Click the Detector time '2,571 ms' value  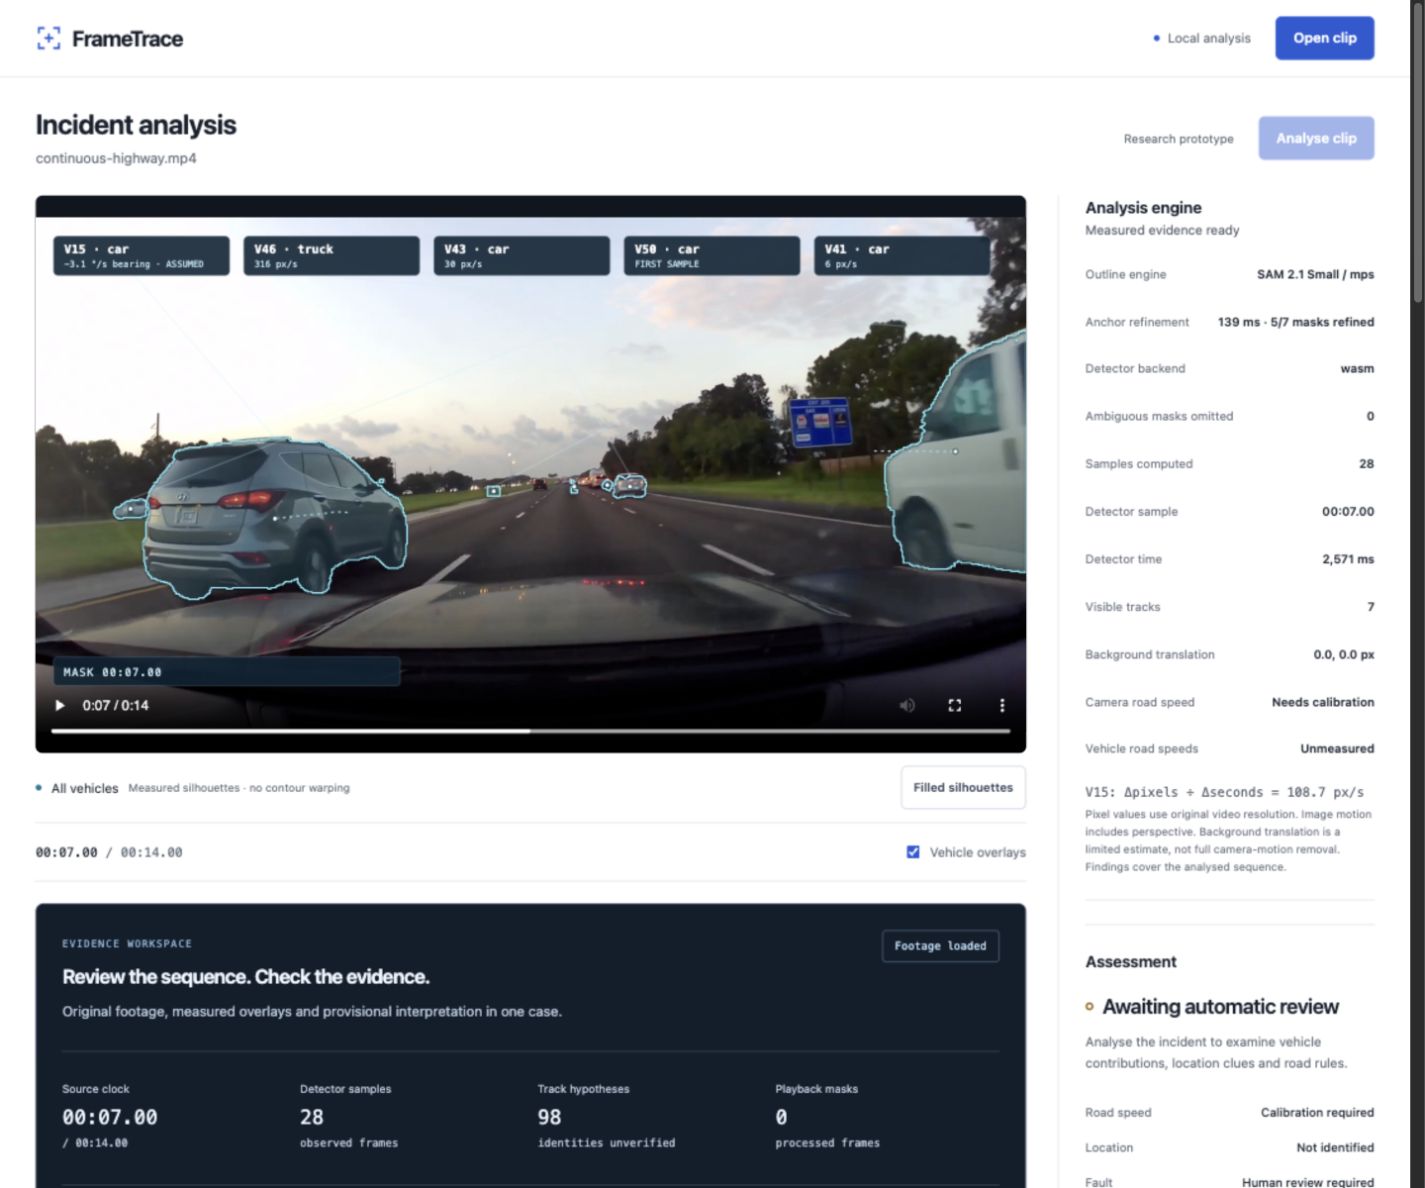point(1348,559)
